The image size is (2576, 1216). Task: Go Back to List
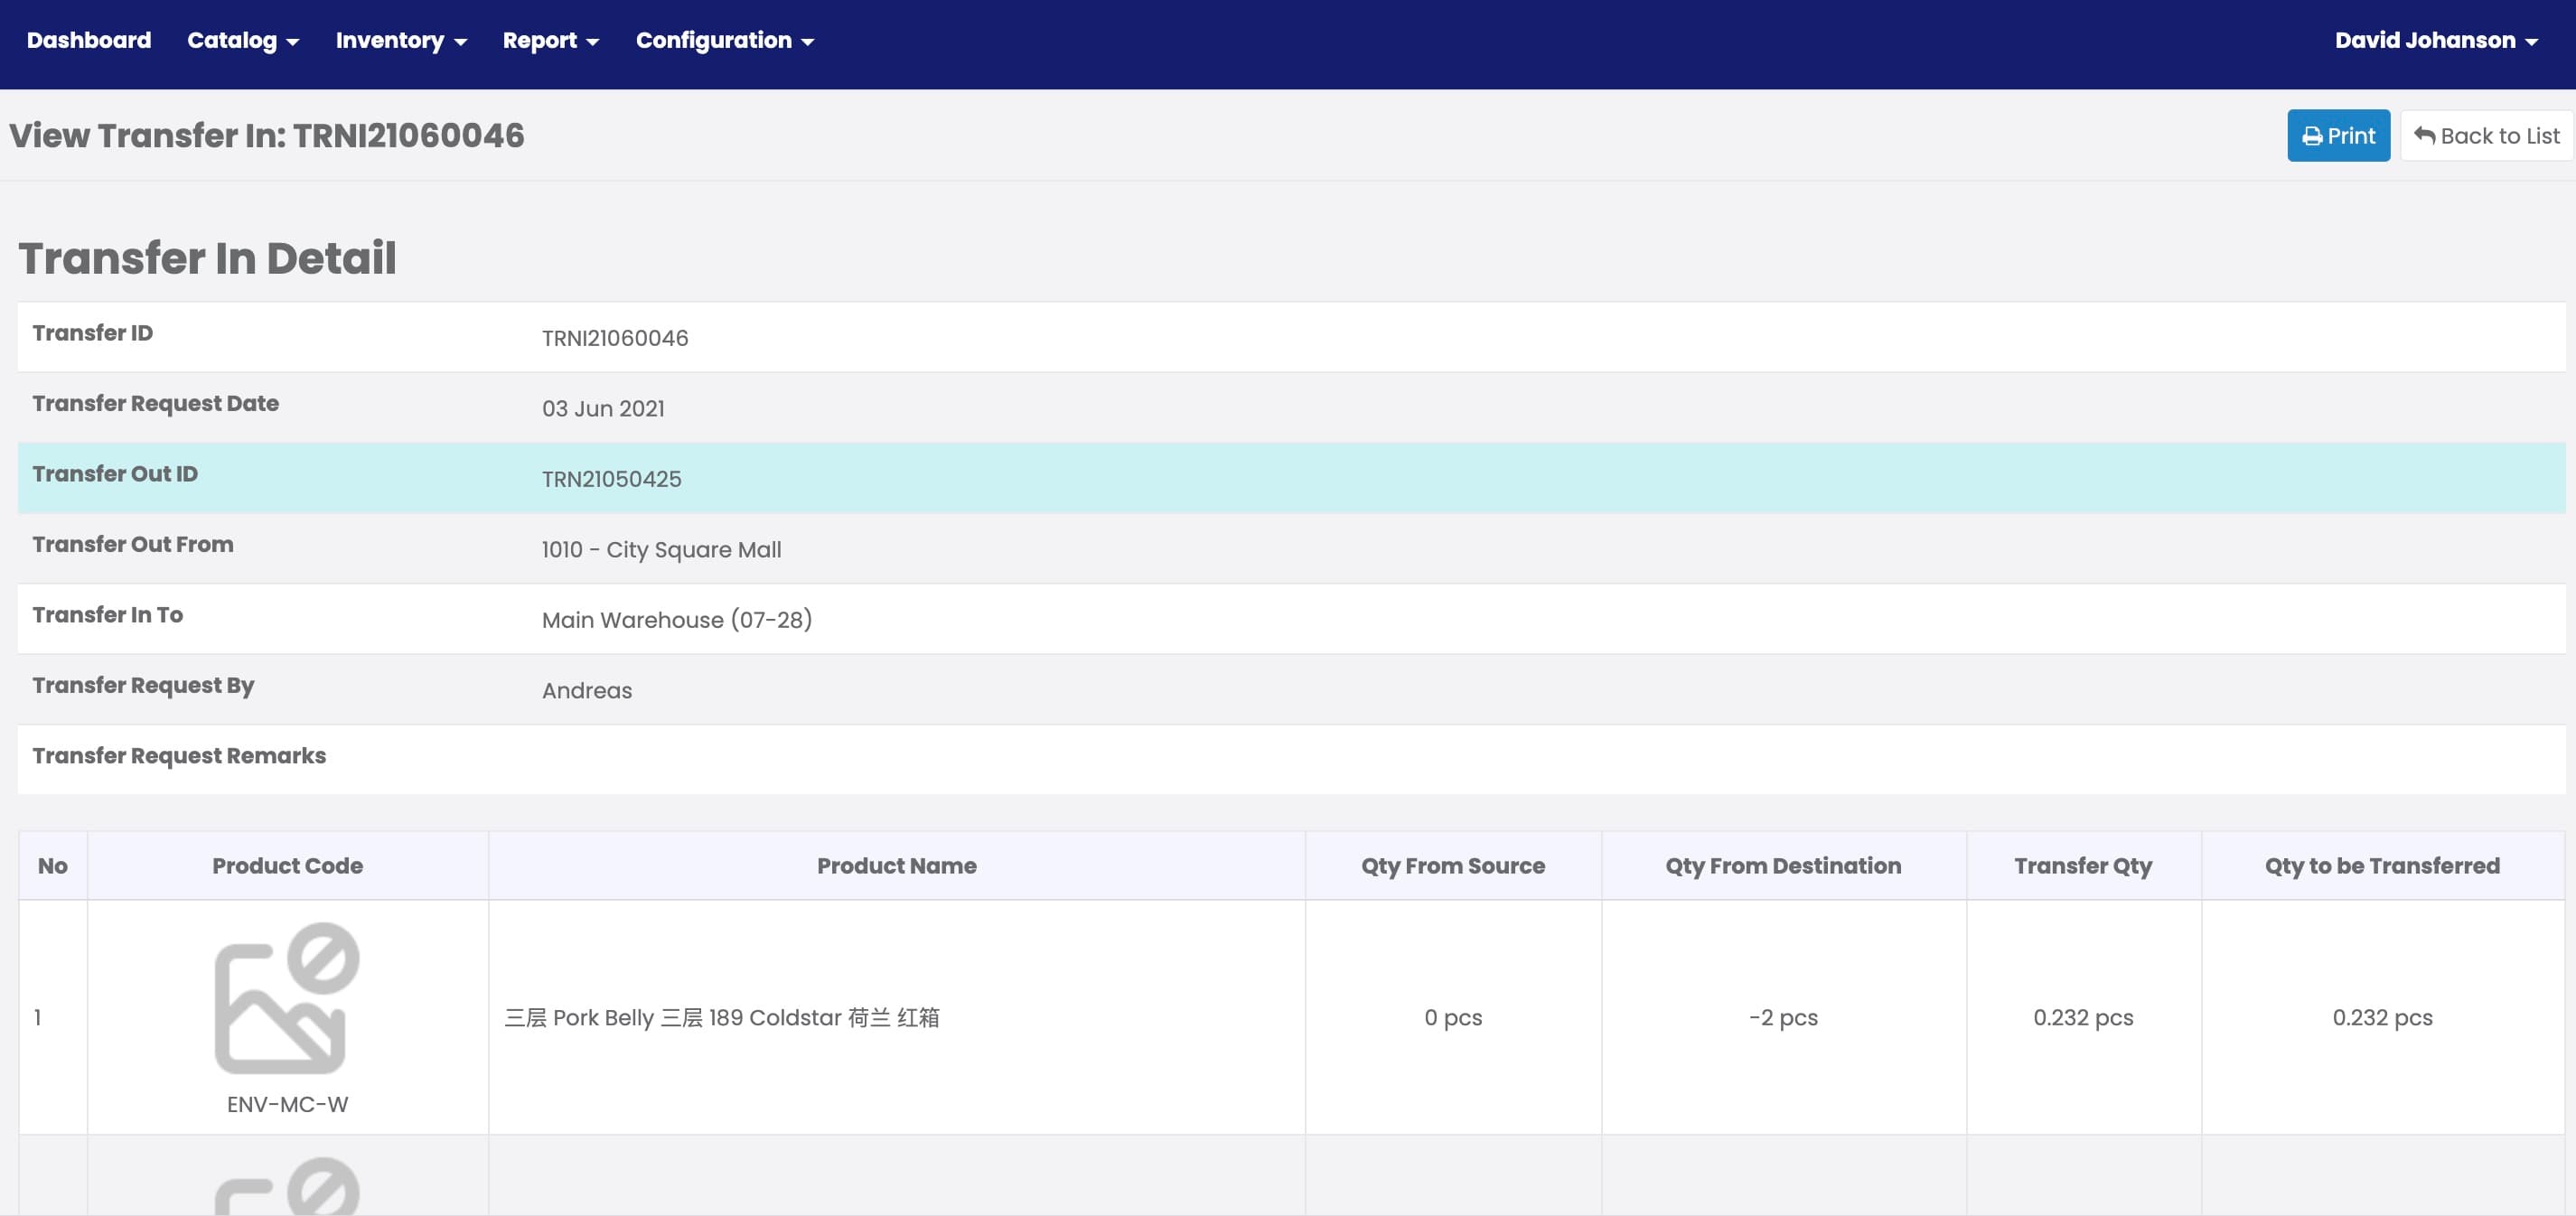[2486, 135]
